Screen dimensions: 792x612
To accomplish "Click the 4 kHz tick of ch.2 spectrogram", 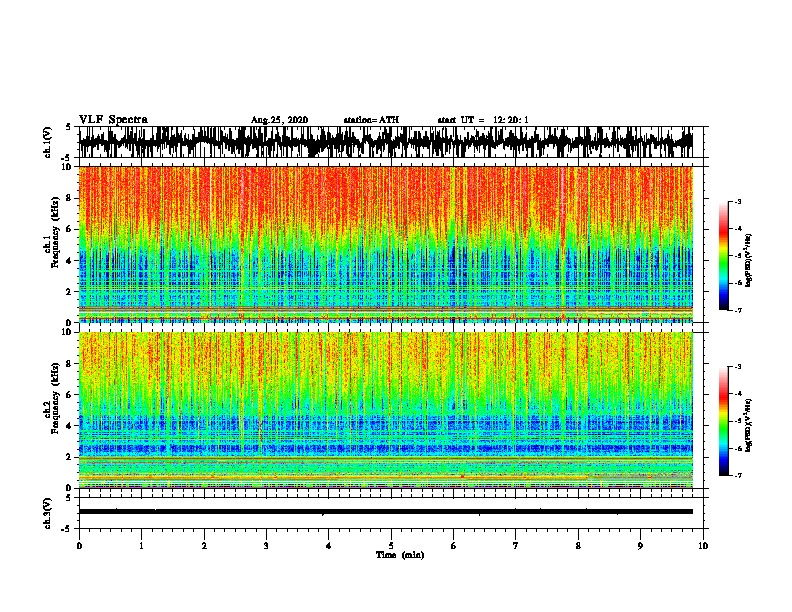I will point(69,426).
